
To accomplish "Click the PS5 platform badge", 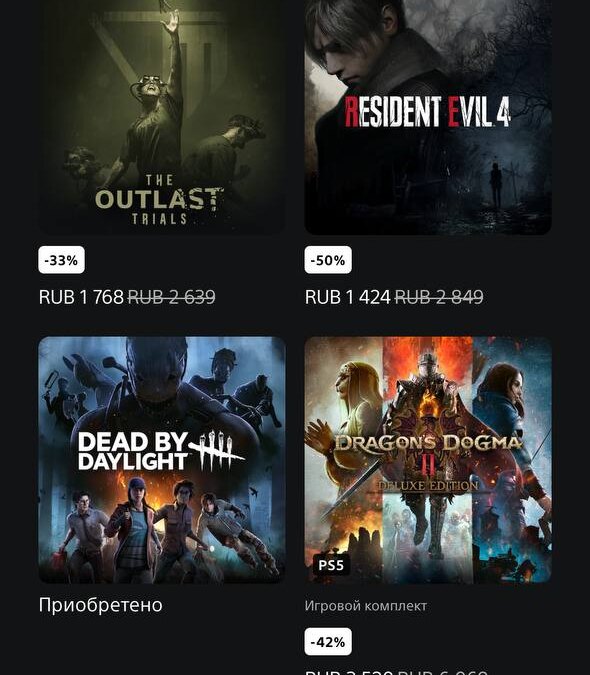I will click(331, 565).
